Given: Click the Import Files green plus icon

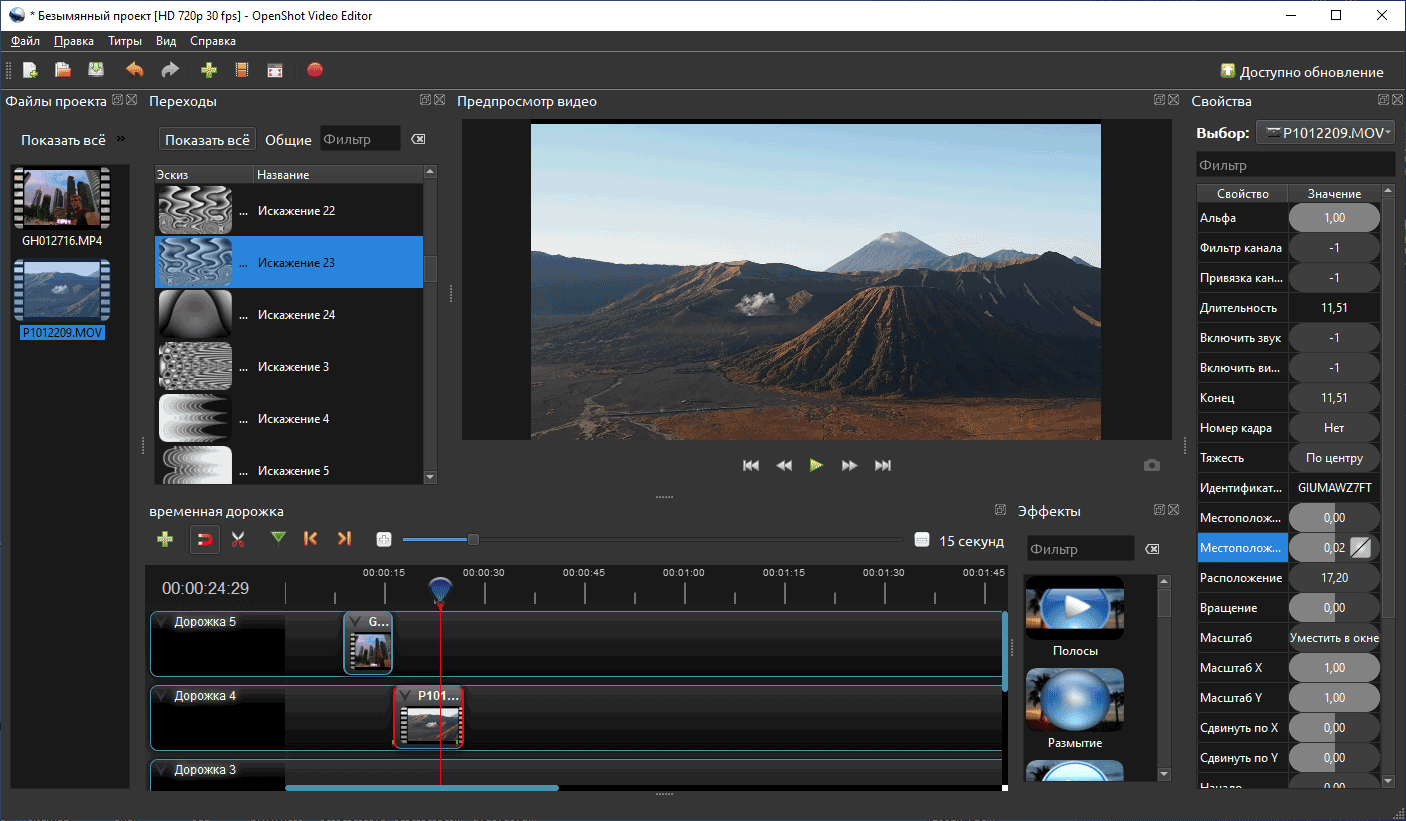Looking at the screenshot, I should (x=209, y=70).
